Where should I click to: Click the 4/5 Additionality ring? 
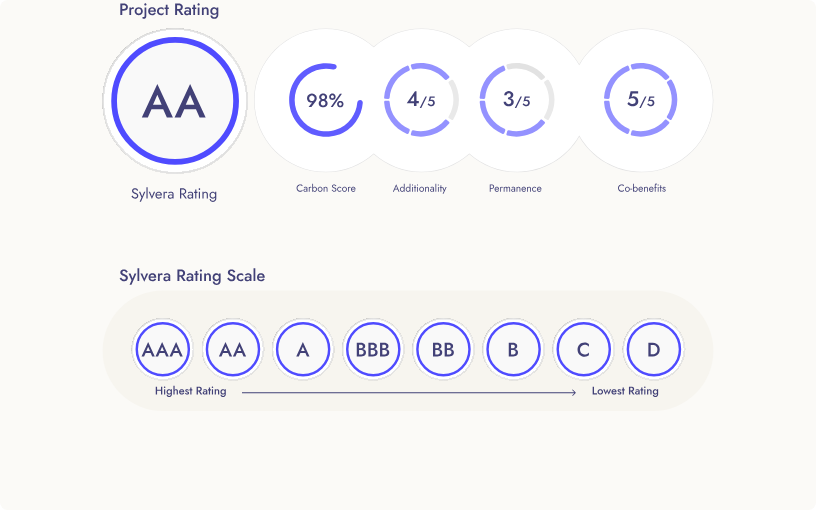click(x=420, y=100)
